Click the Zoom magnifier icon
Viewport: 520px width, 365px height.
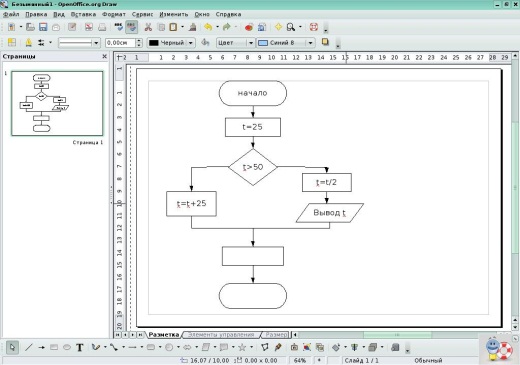pyautogui.click(x=291, y=27)
